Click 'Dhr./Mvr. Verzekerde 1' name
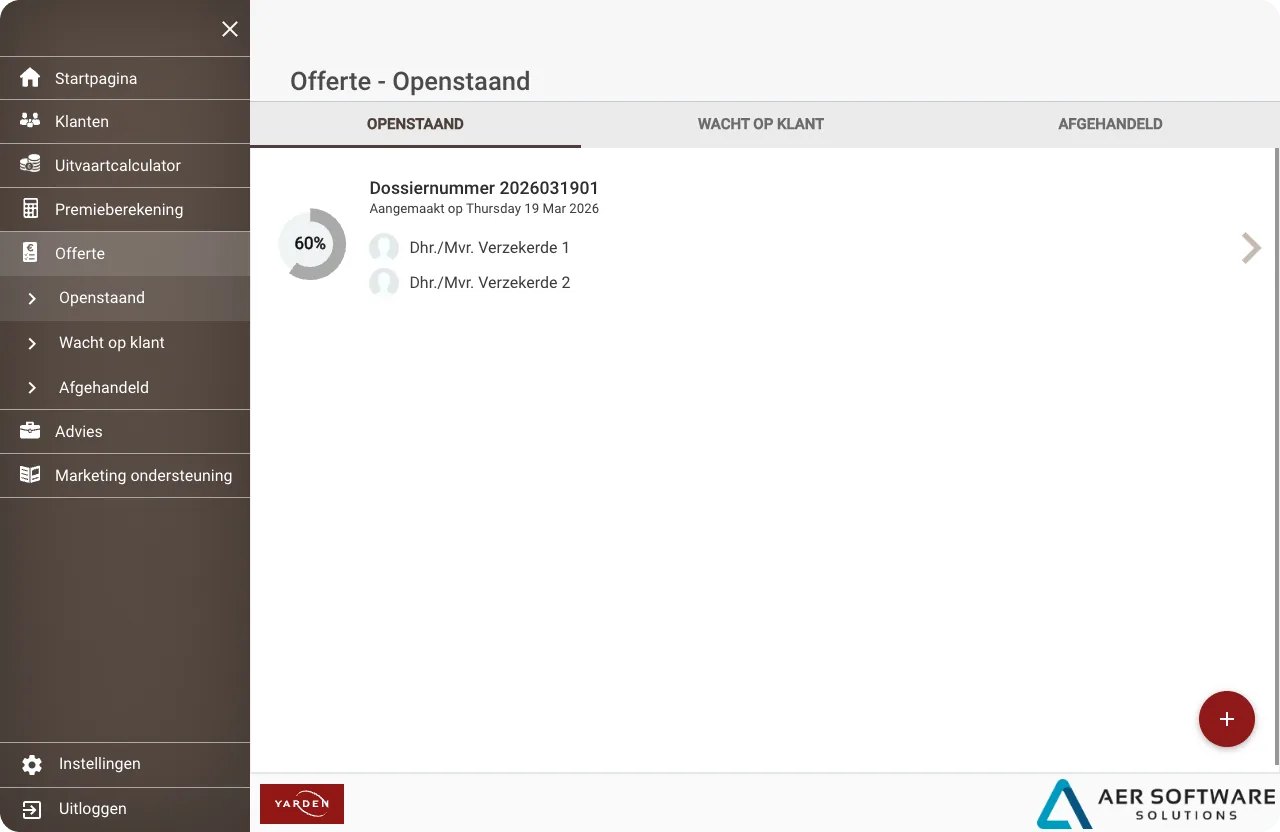Image resolution: width=1280 pixels, height=832 pixels. tap(490, 248)
